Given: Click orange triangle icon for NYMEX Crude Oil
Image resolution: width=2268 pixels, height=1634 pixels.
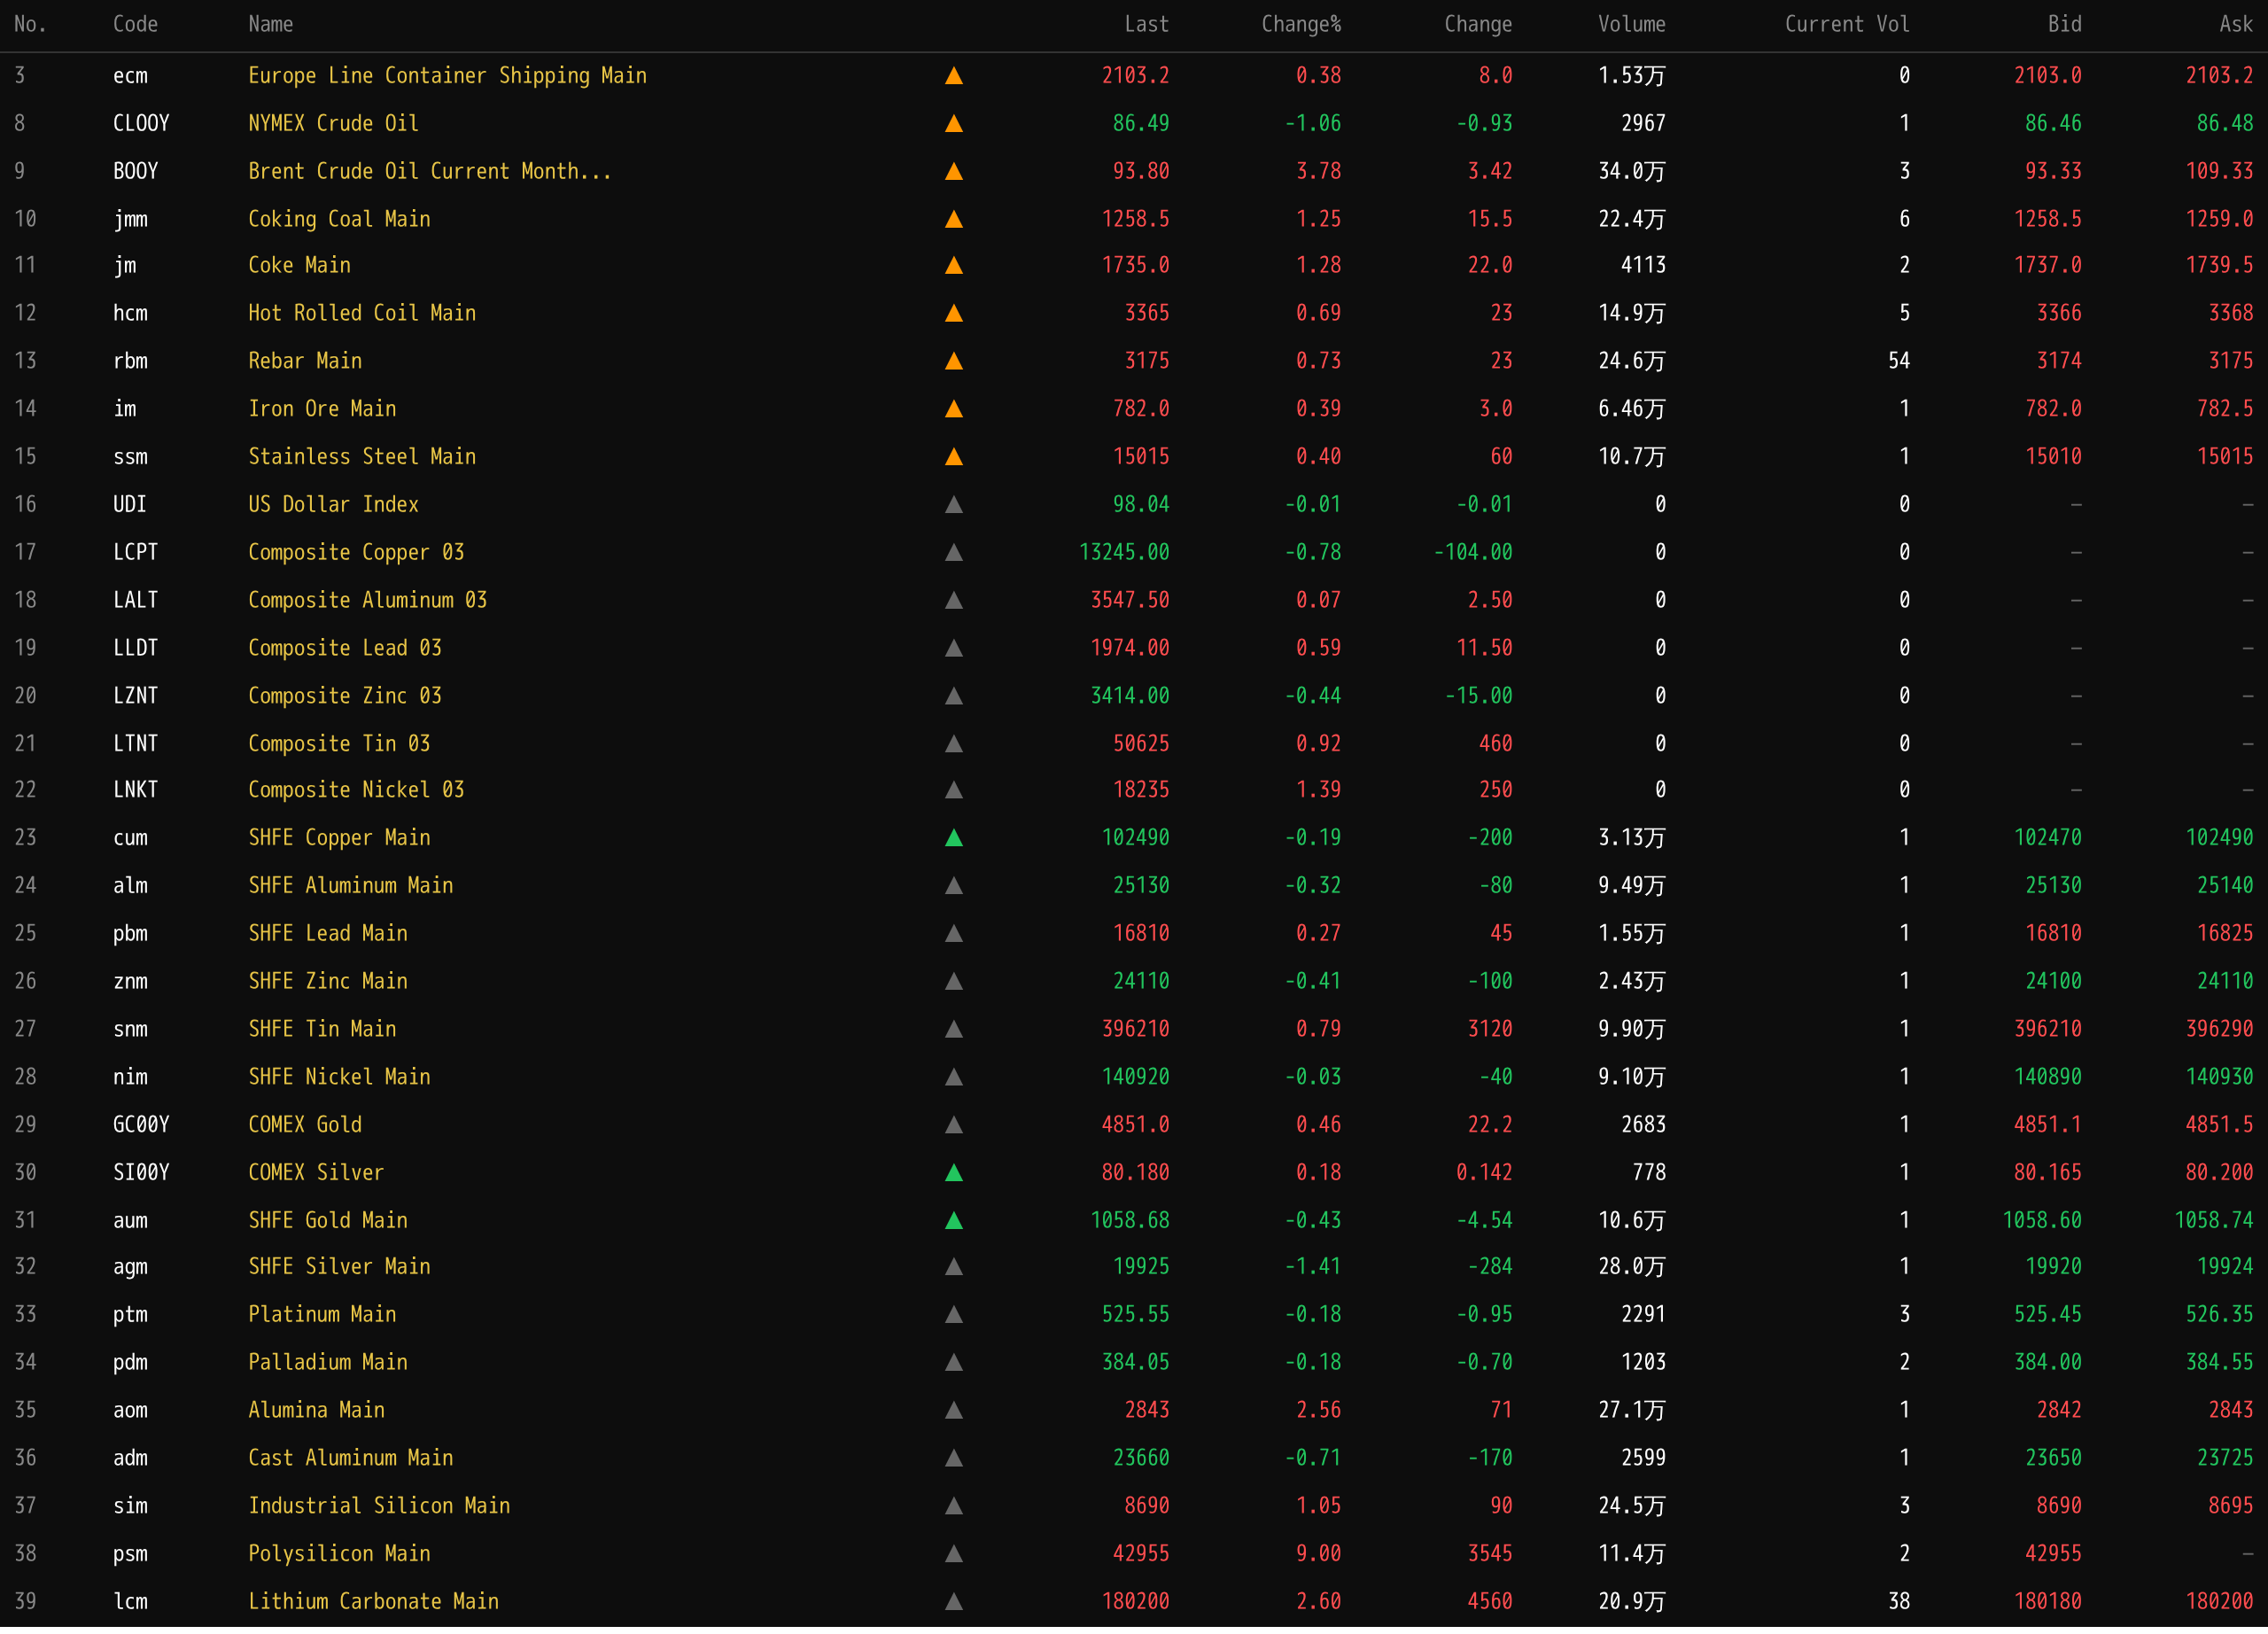Looking at the screenshot, I should (x=954, y=124).
